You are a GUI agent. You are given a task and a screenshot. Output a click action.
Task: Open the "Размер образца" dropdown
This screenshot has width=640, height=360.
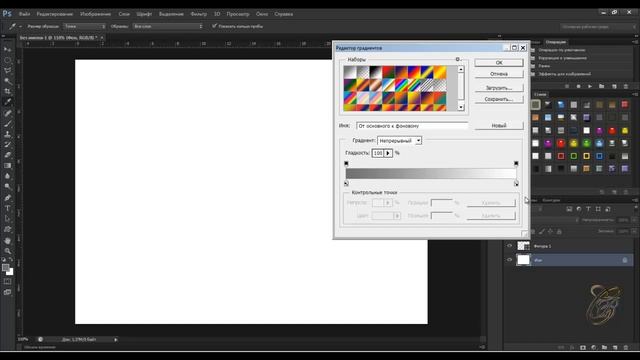tap(85, 26)
